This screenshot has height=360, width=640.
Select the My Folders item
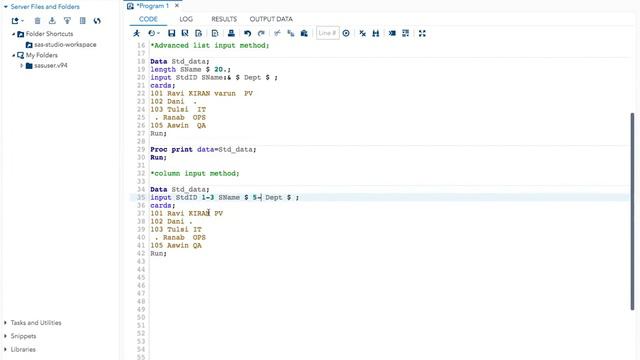[42, 55]
